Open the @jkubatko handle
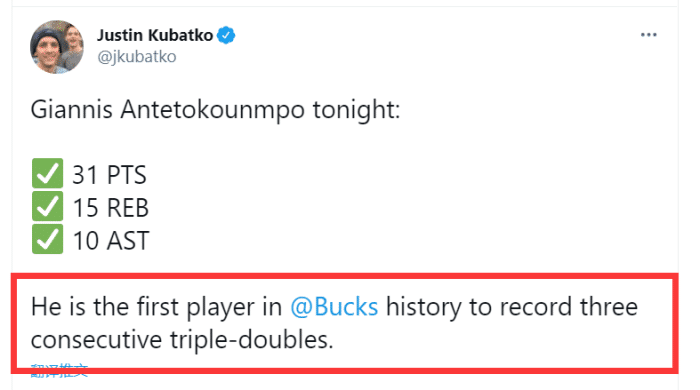 137,57
